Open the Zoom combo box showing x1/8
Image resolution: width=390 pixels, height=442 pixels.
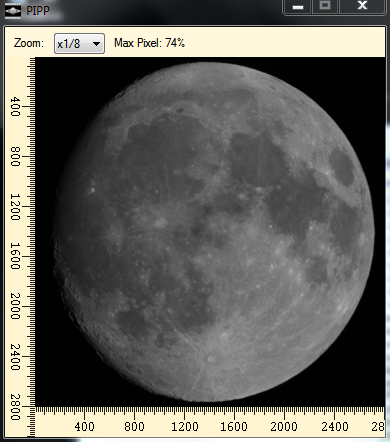[x=79, y=43]
